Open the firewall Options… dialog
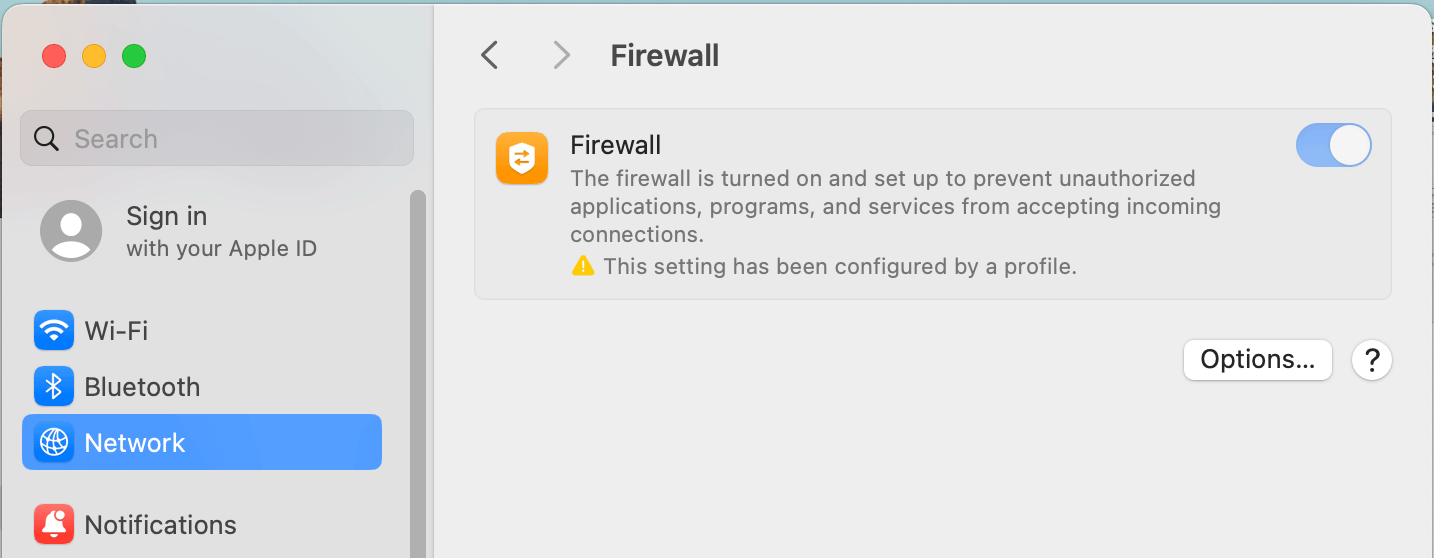This screenshot has width=1434, height=558. click(1257, 360)
